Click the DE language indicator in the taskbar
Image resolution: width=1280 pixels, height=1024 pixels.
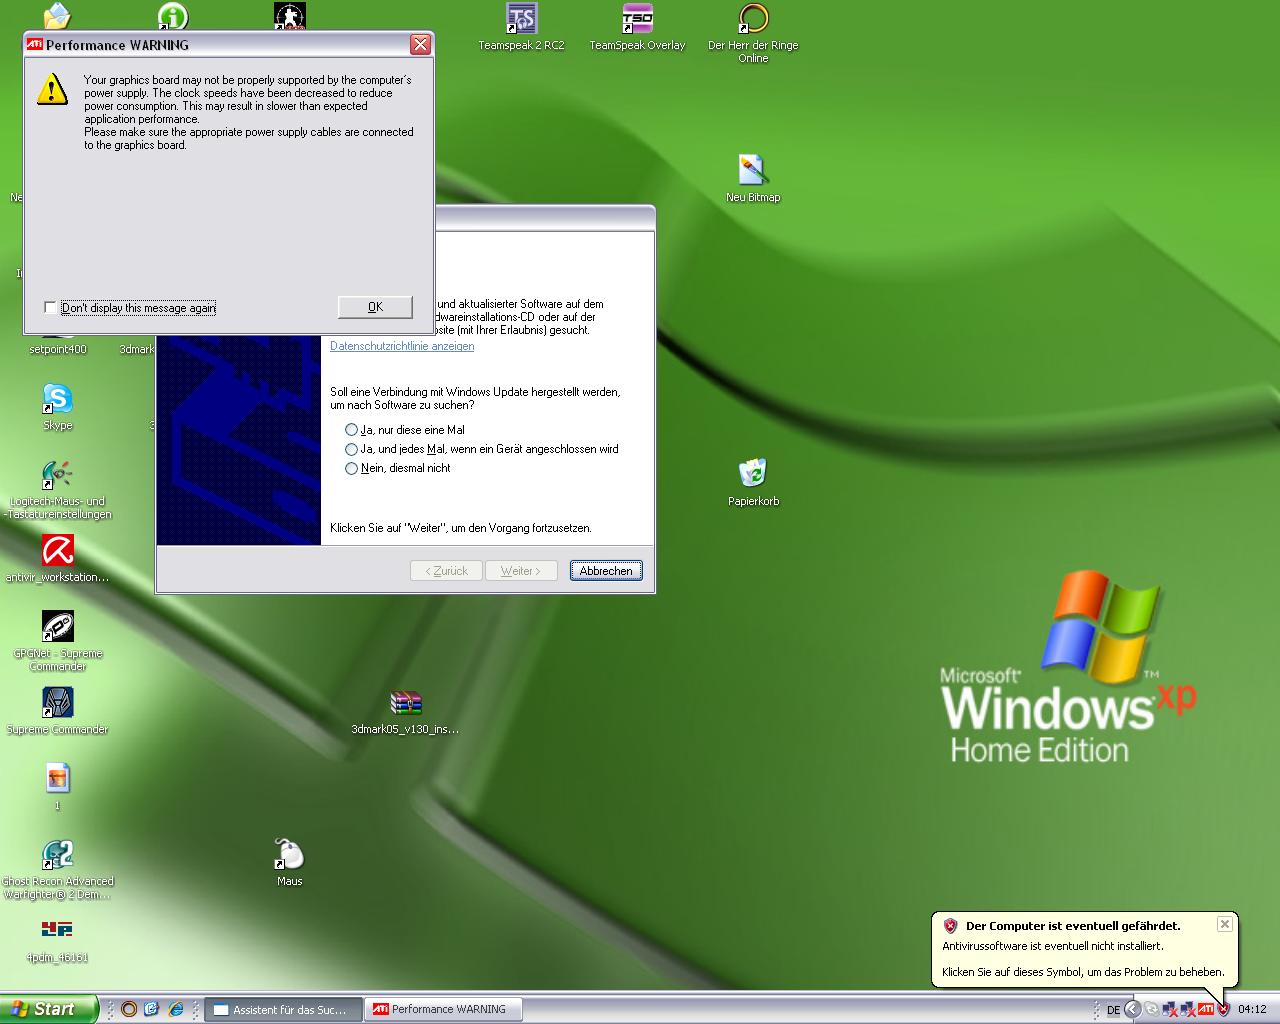(1113, 1010)
